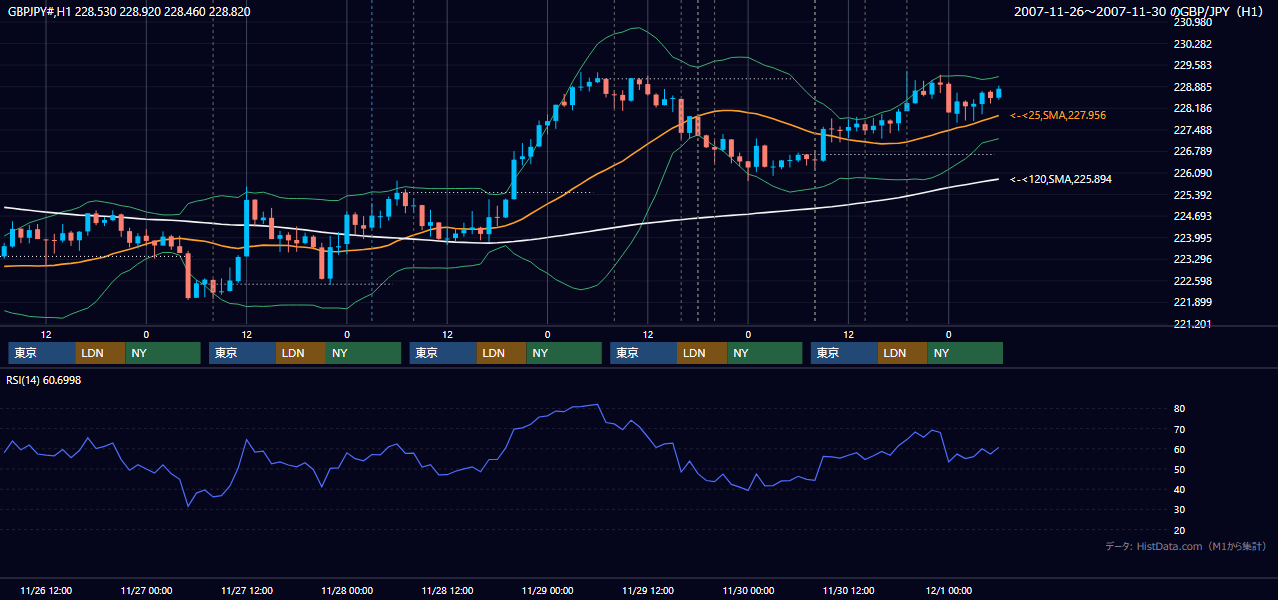Click the RSI scale value 20
The height and width of the screenshot is (600, 1278).
click(x=1180, y=530)
